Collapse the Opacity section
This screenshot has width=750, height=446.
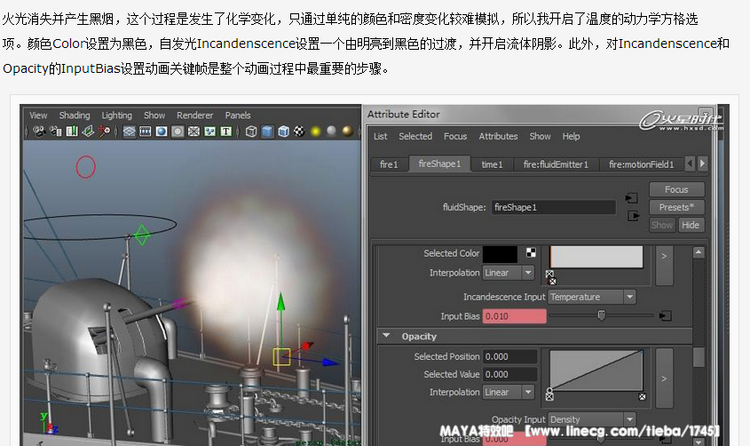[386, 337]
